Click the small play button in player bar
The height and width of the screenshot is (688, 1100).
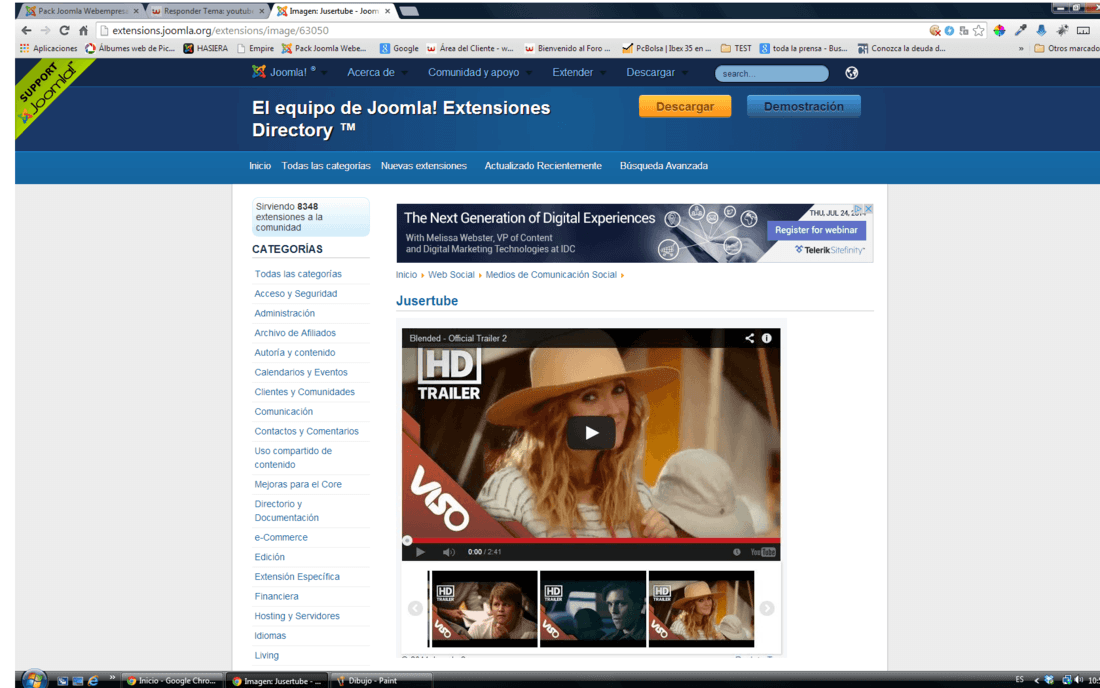click(x=420, y=552)
